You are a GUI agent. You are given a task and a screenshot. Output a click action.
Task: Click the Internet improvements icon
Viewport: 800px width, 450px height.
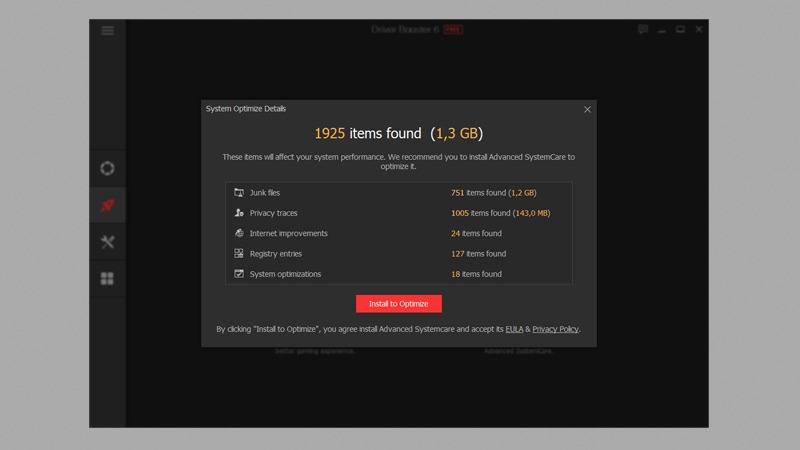239,233
